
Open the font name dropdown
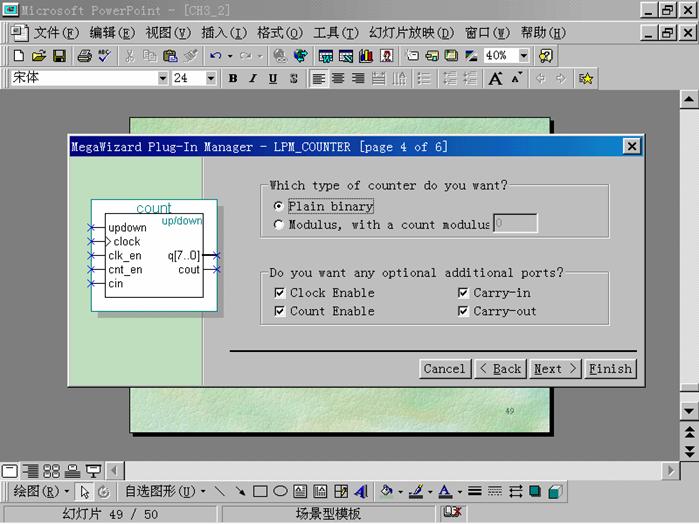tap(163, 78)
